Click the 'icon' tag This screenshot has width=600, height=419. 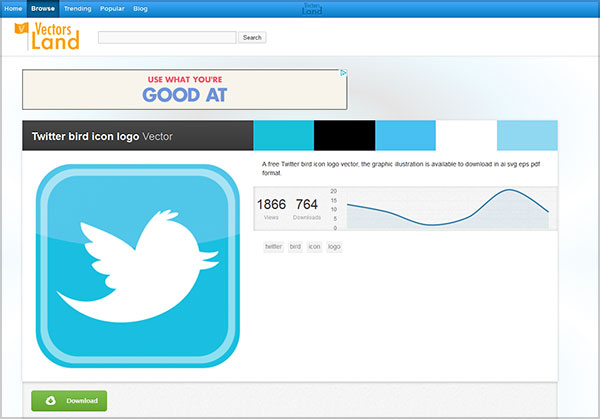tap(314, 247)
